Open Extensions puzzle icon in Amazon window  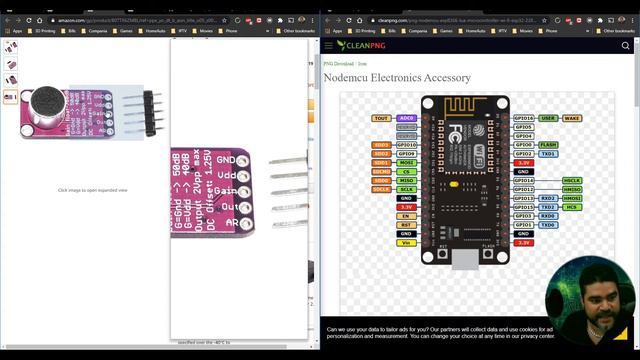click(x=280, y=20)
